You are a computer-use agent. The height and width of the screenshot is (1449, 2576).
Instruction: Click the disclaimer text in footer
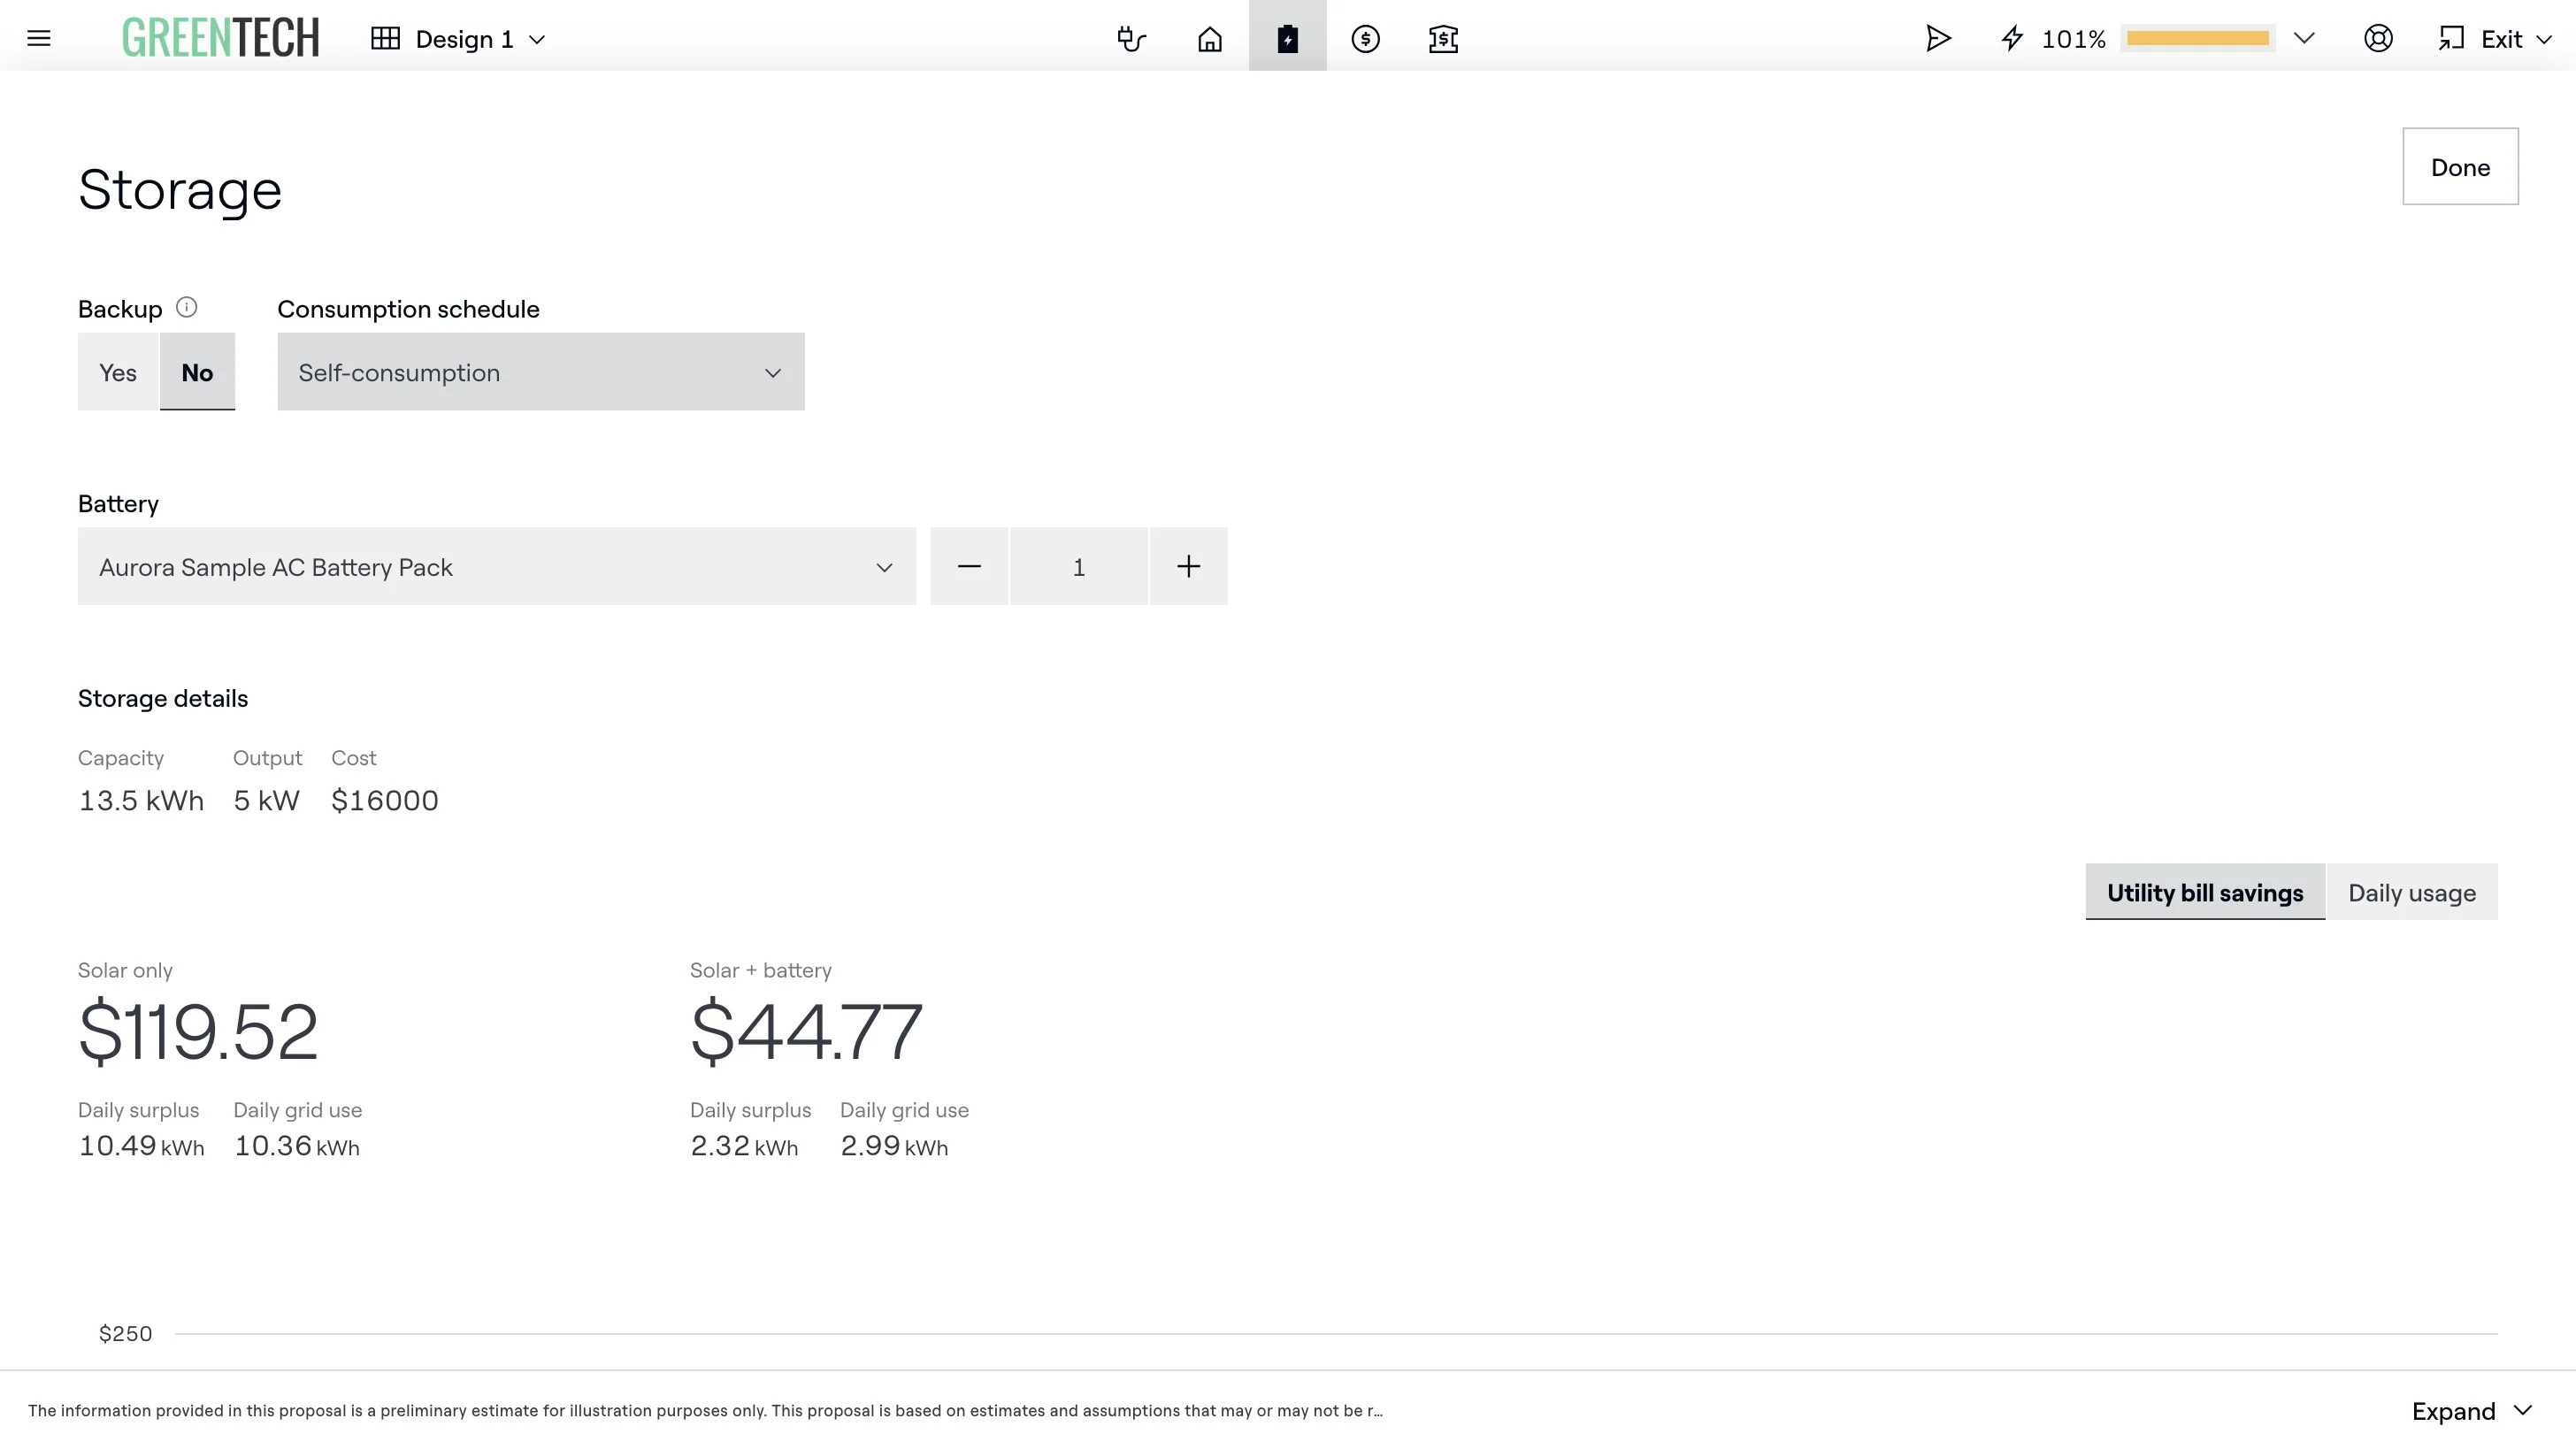705,1411
